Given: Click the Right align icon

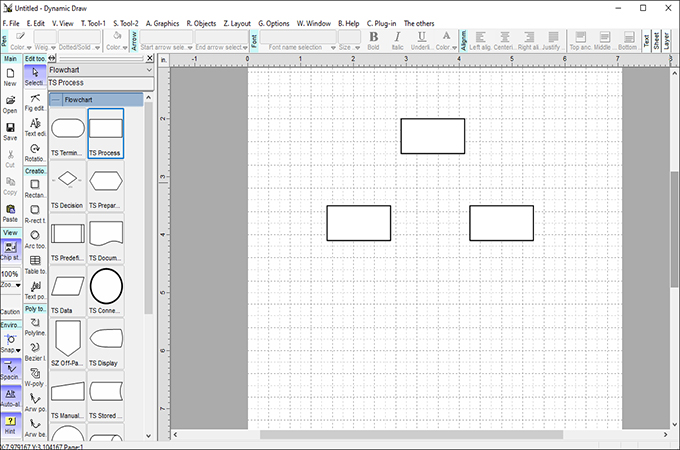Looking at the screenshot, I should 529,41.
